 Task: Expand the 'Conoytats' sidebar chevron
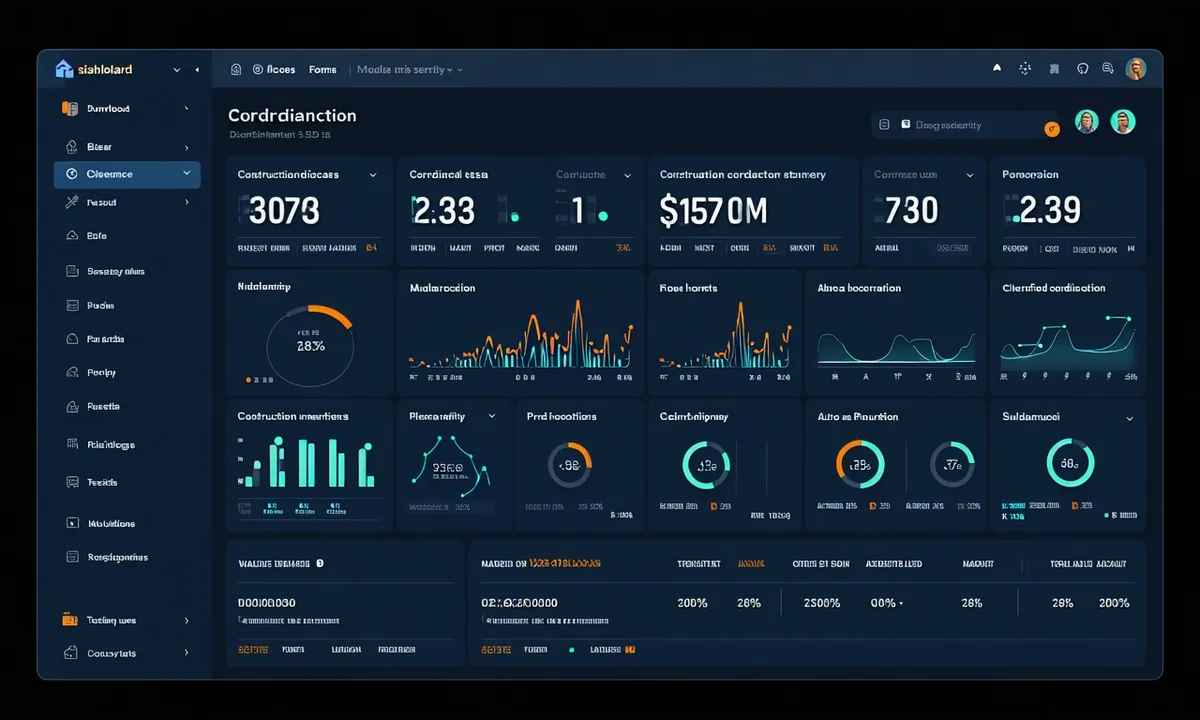click(187, 653)
